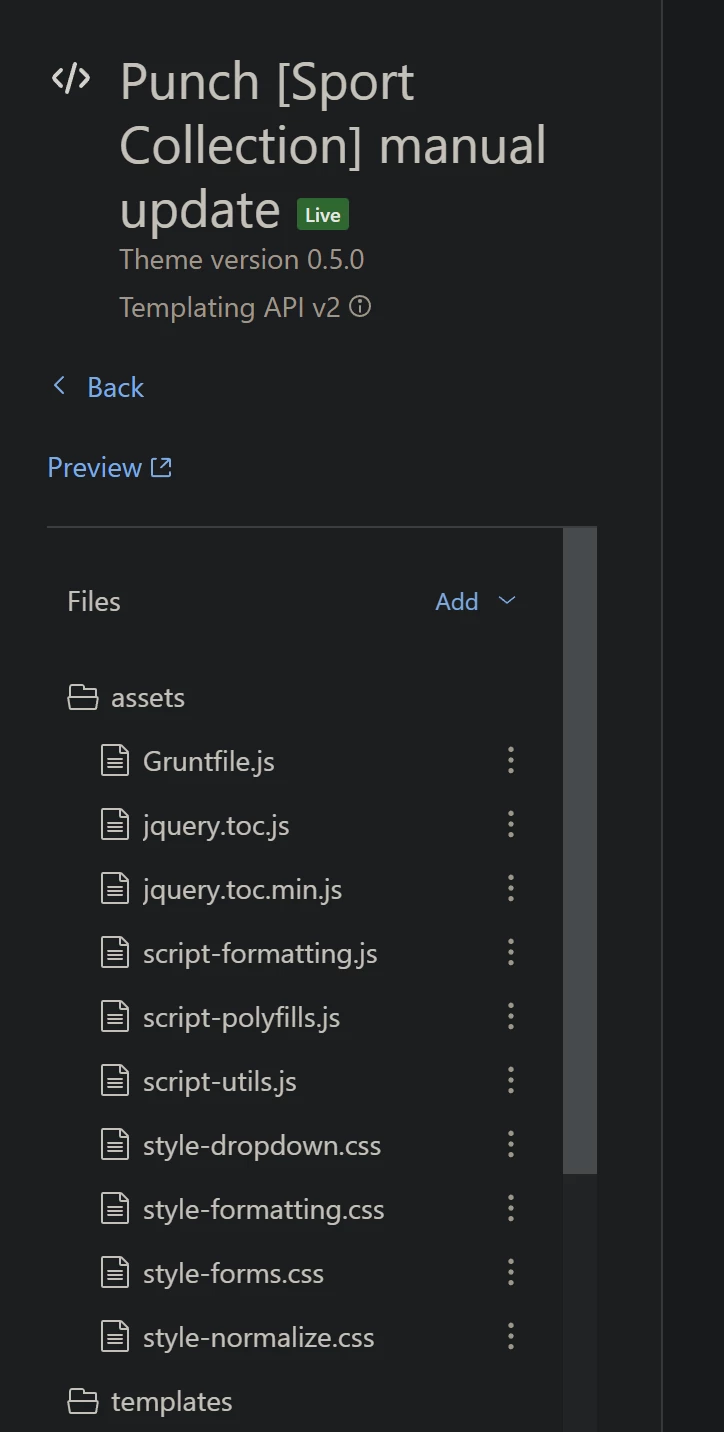Image resolution: width=724 pixels, height=1432 pixels.
Task: Open the Preview link
Action: [x=95, y=467]
